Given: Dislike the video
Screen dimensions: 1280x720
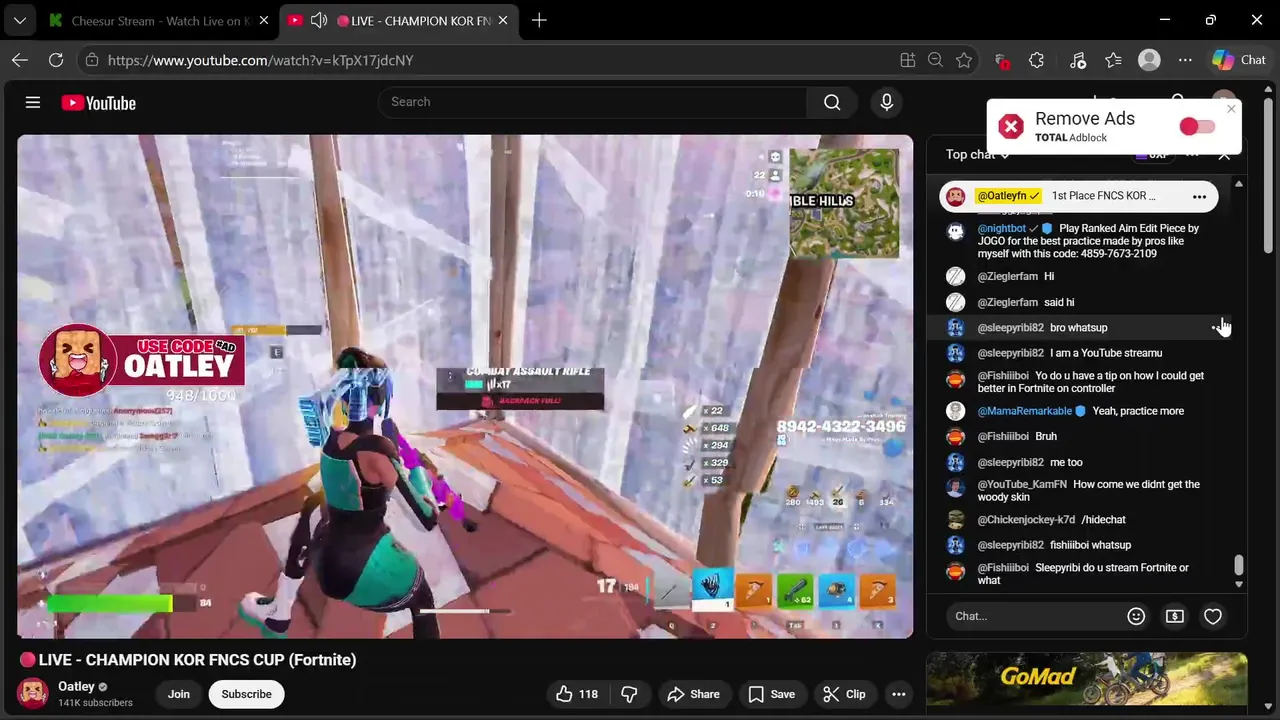Looking at the screenshot, I should point(630,694).
